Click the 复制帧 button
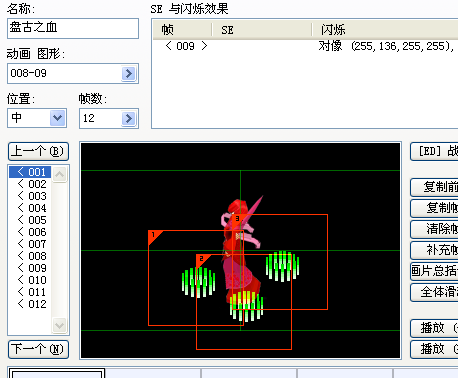The image size is (458, 378). 435,208
